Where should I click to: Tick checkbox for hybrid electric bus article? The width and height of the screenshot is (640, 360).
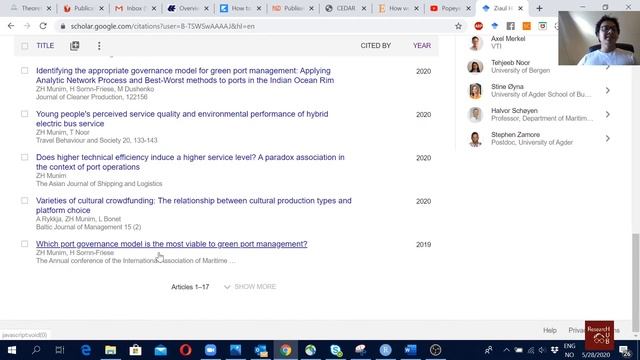(x=24, y=114)
